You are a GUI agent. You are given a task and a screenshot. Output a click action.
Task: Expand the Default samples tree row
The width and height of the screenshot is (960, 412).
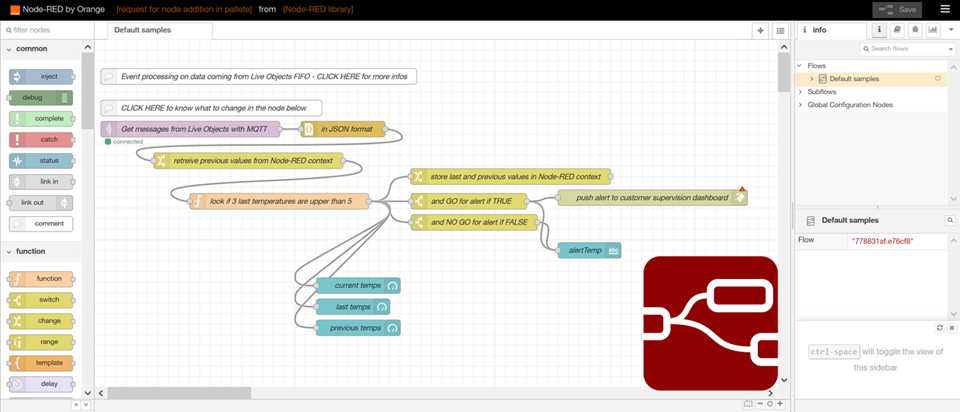[x=811, y=79]
